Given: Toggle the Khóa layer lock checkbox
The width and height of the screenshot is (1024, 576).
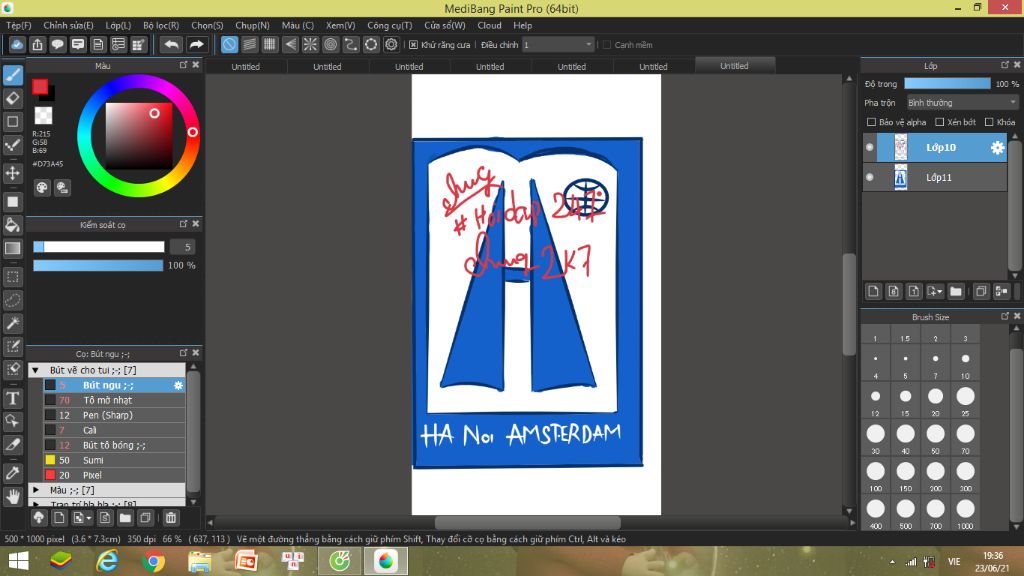Looking at the screenshot, I should [x=988, y=122].
